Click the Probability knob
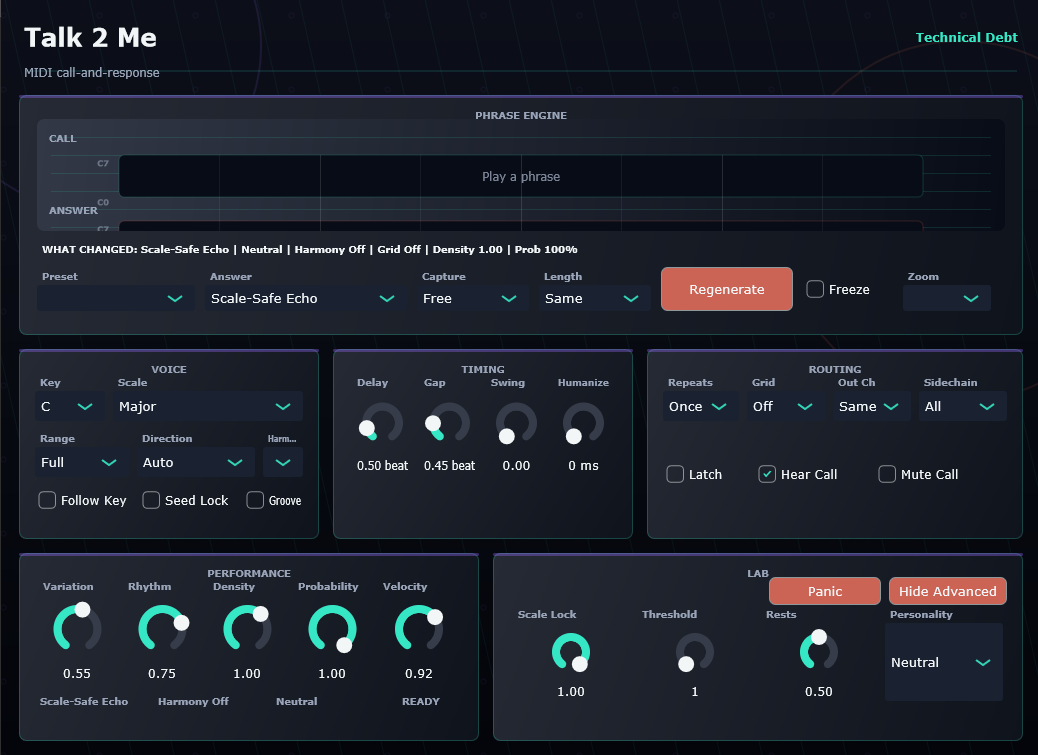 [x=332, y=629]
